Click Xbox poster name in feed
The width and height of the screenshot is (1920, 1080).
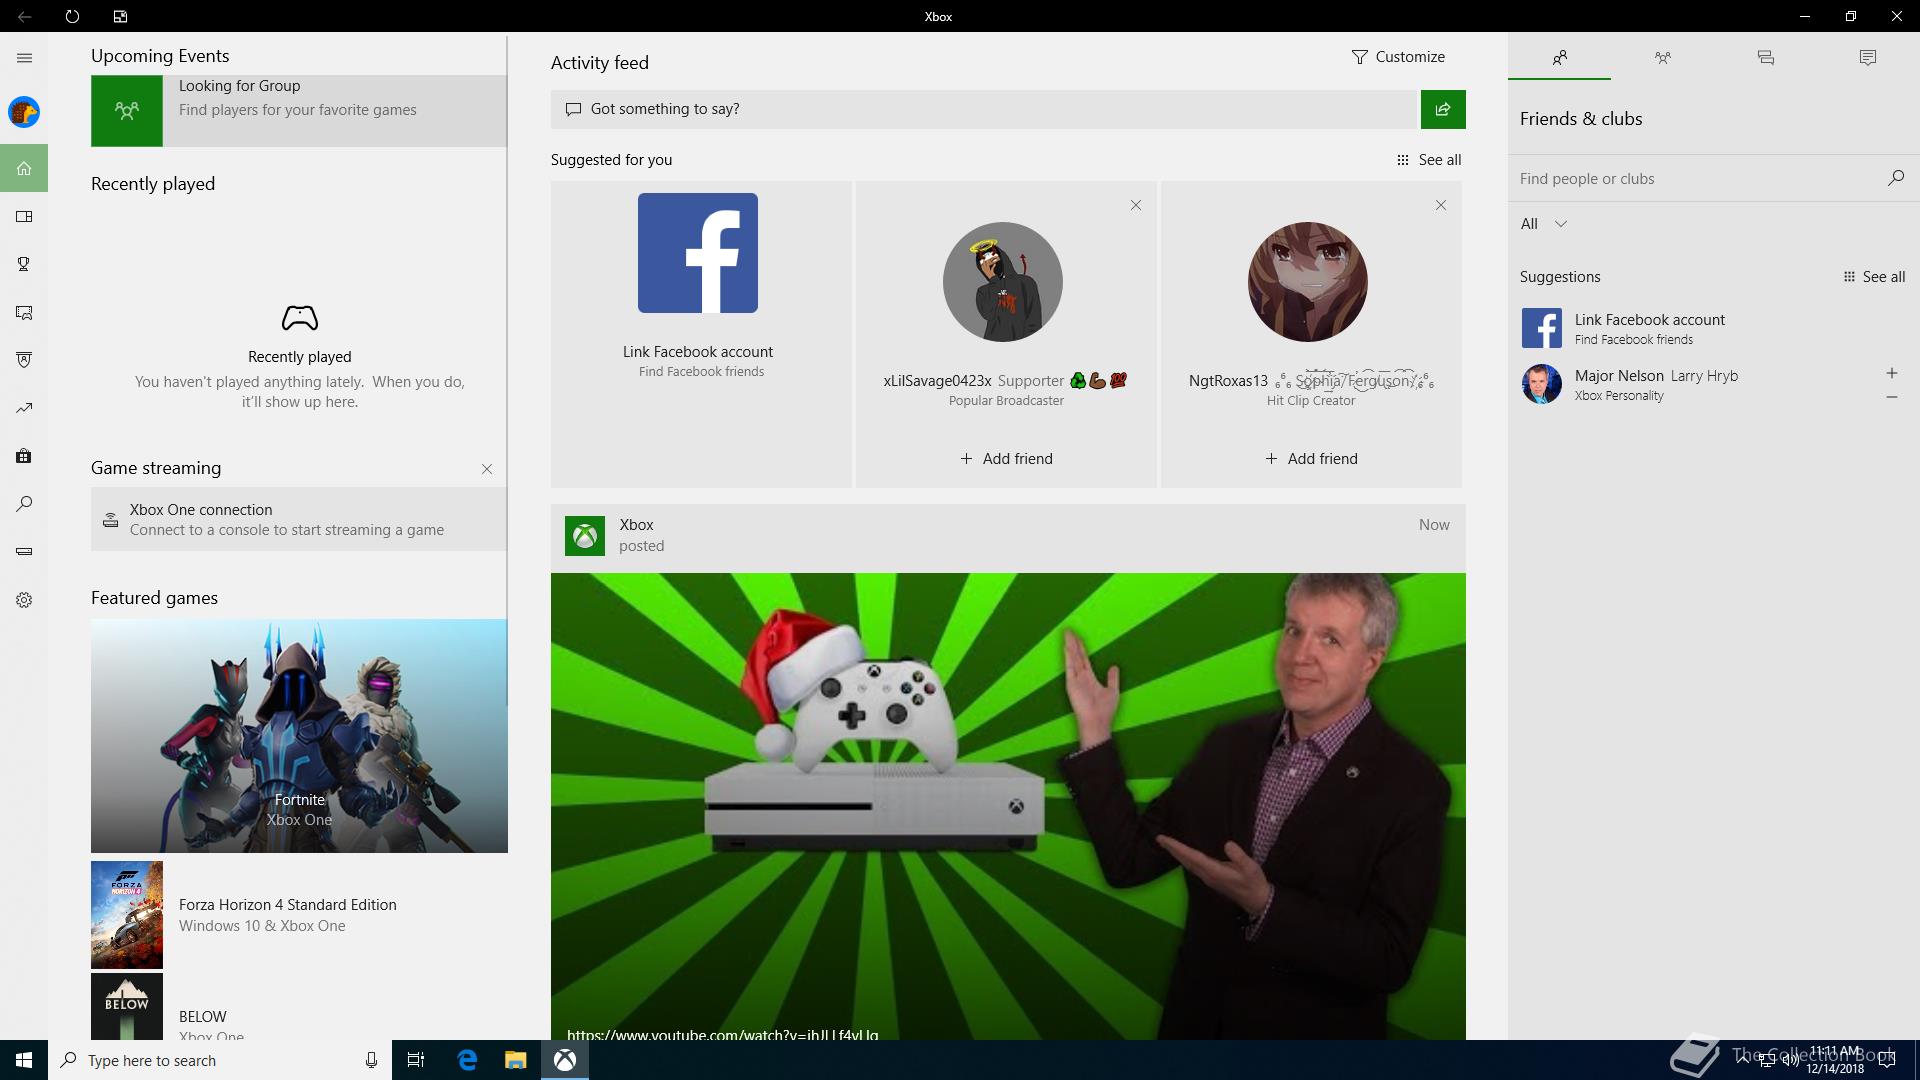pyautogui.click(x=636, y=525)
